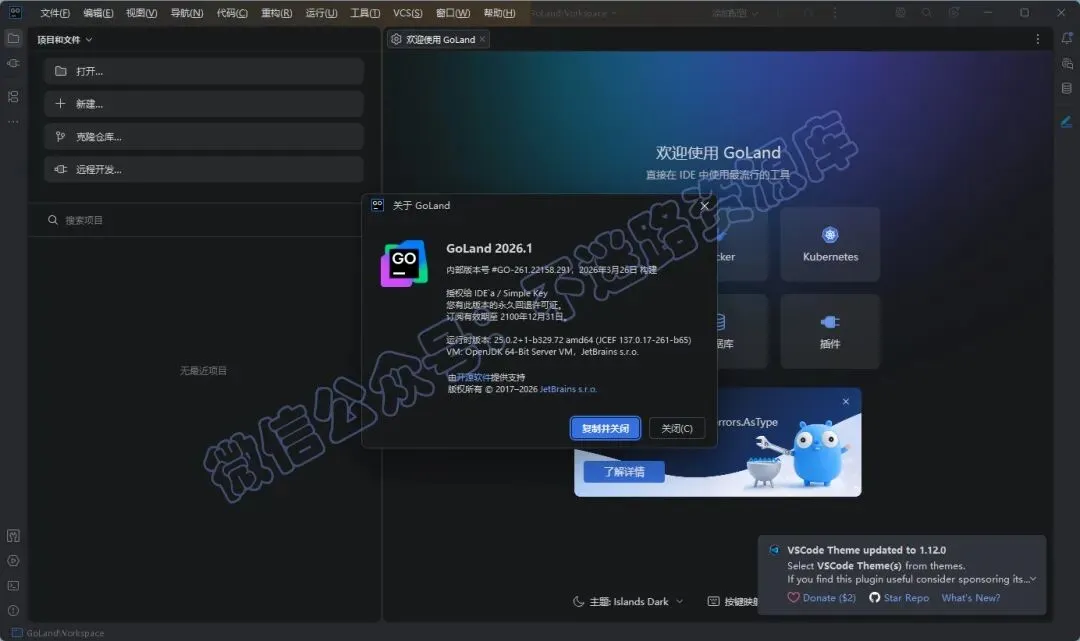The height and width of the screenshot is (641, 1080).
Task: Open the Database tool window icon
Action: click(x=1067, y=88)
